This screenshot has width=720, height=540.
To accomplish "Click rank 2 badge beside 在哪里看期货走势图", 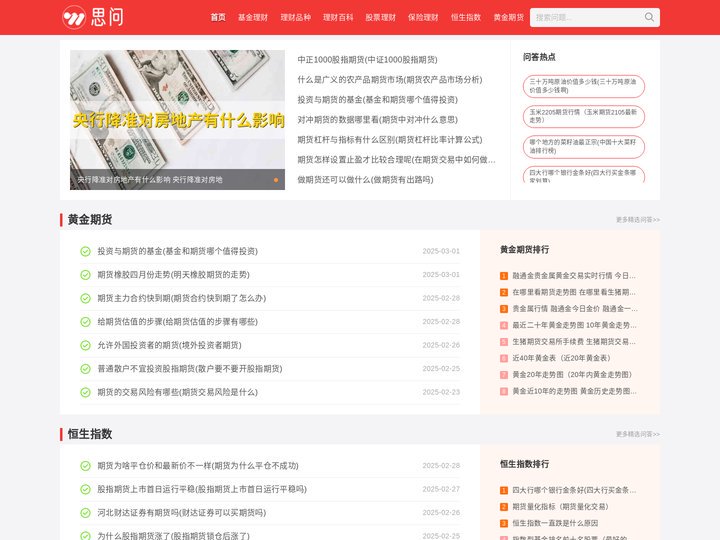I will click(x=504, y=292).
